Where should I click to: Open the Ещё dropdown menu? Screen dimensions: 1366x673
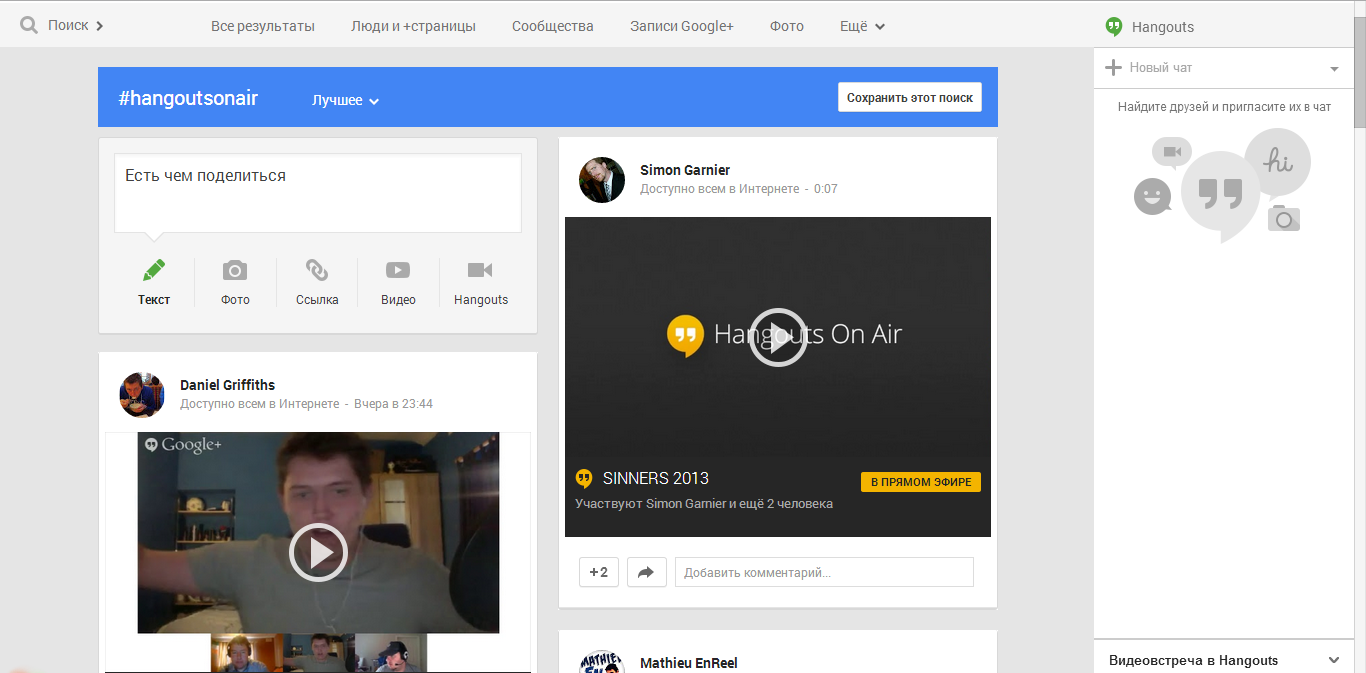point(862,26)
